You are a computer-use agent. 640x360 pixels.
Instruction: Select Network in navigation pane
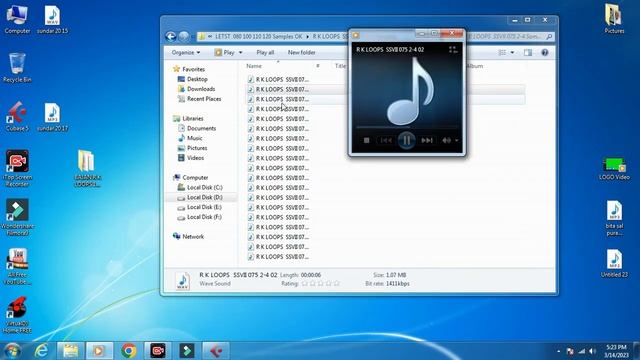(x=193, y=237)
